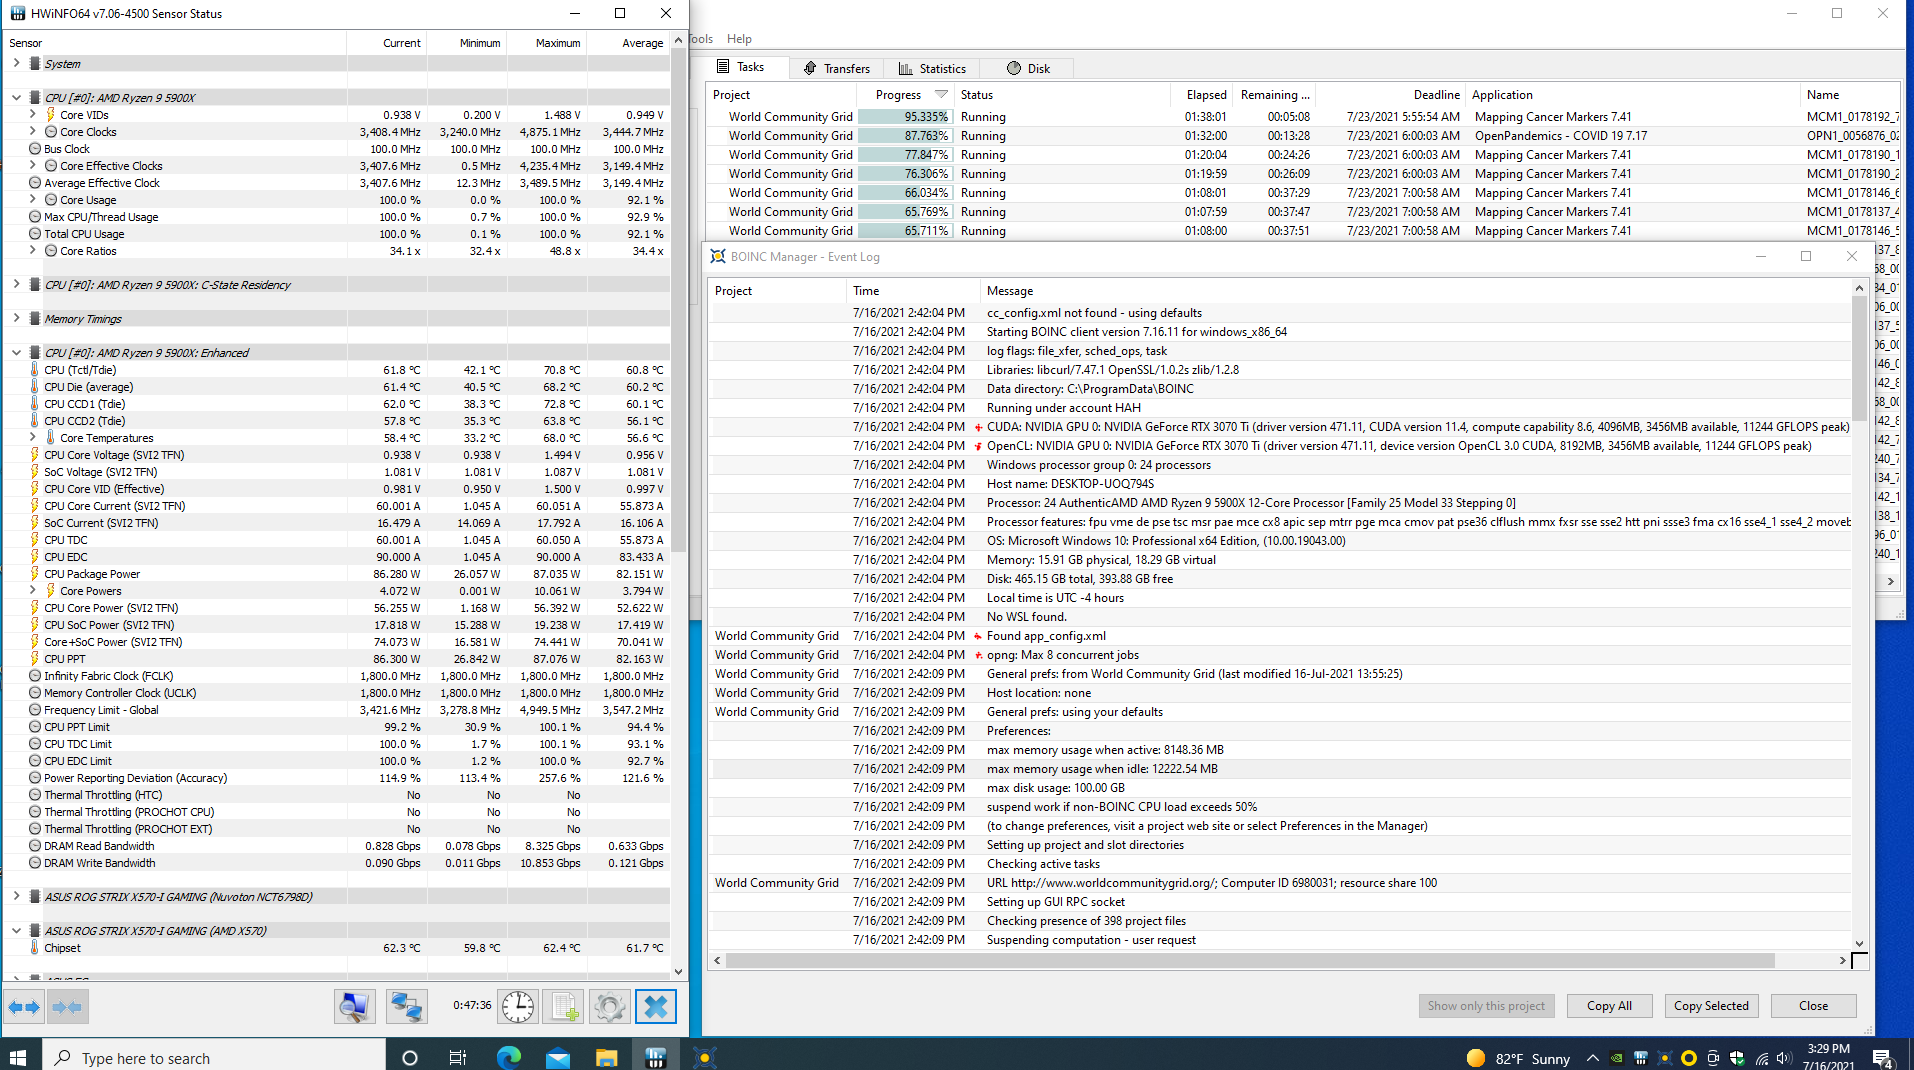The width and height of the screenshot is (1914, 1070).
Task: Click HWiNFO log file add icon
Action: tap(563, 1007)
